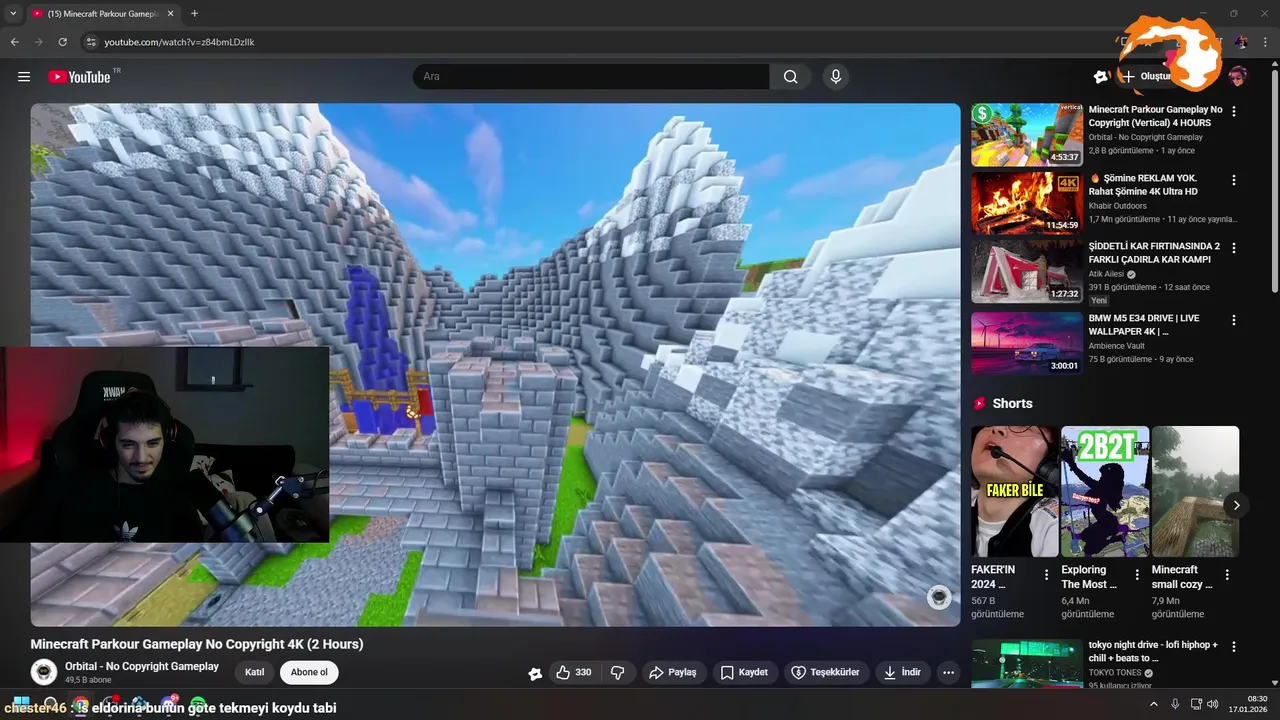Download video with İndir button
Screen dimensions: 1280x720
902,673
